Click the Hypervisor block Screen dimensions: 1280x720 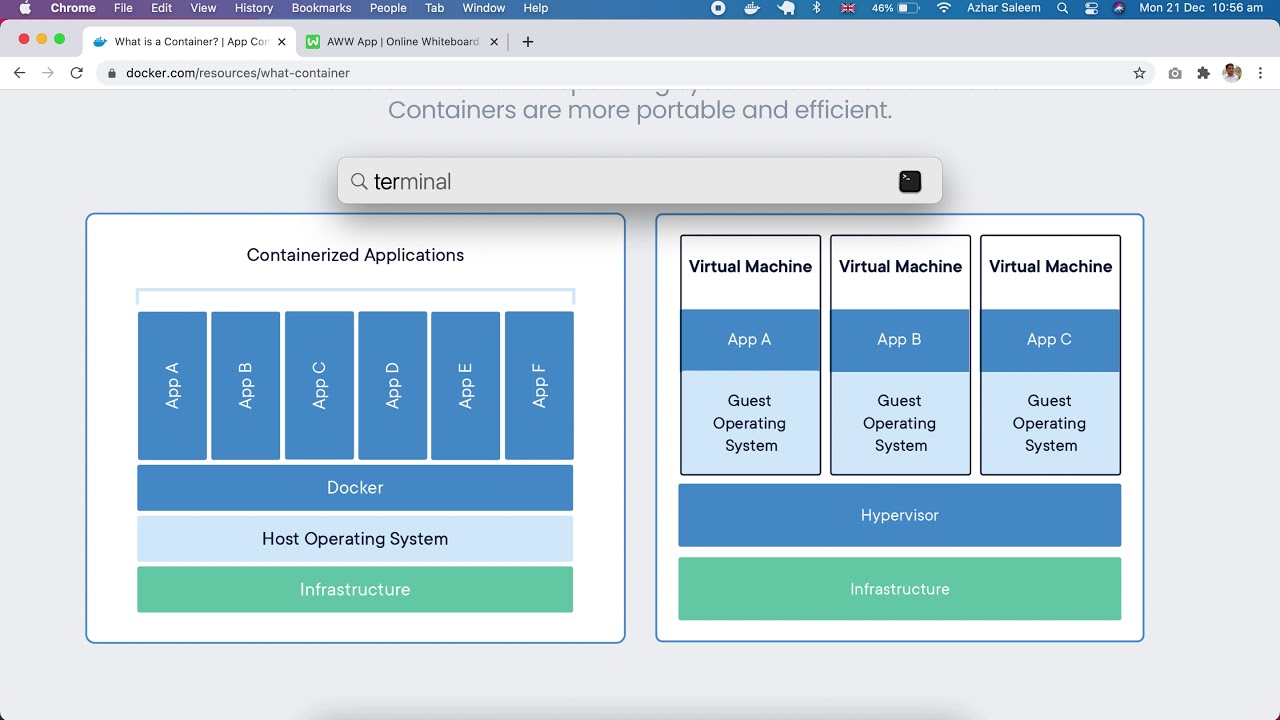point(900,515)
